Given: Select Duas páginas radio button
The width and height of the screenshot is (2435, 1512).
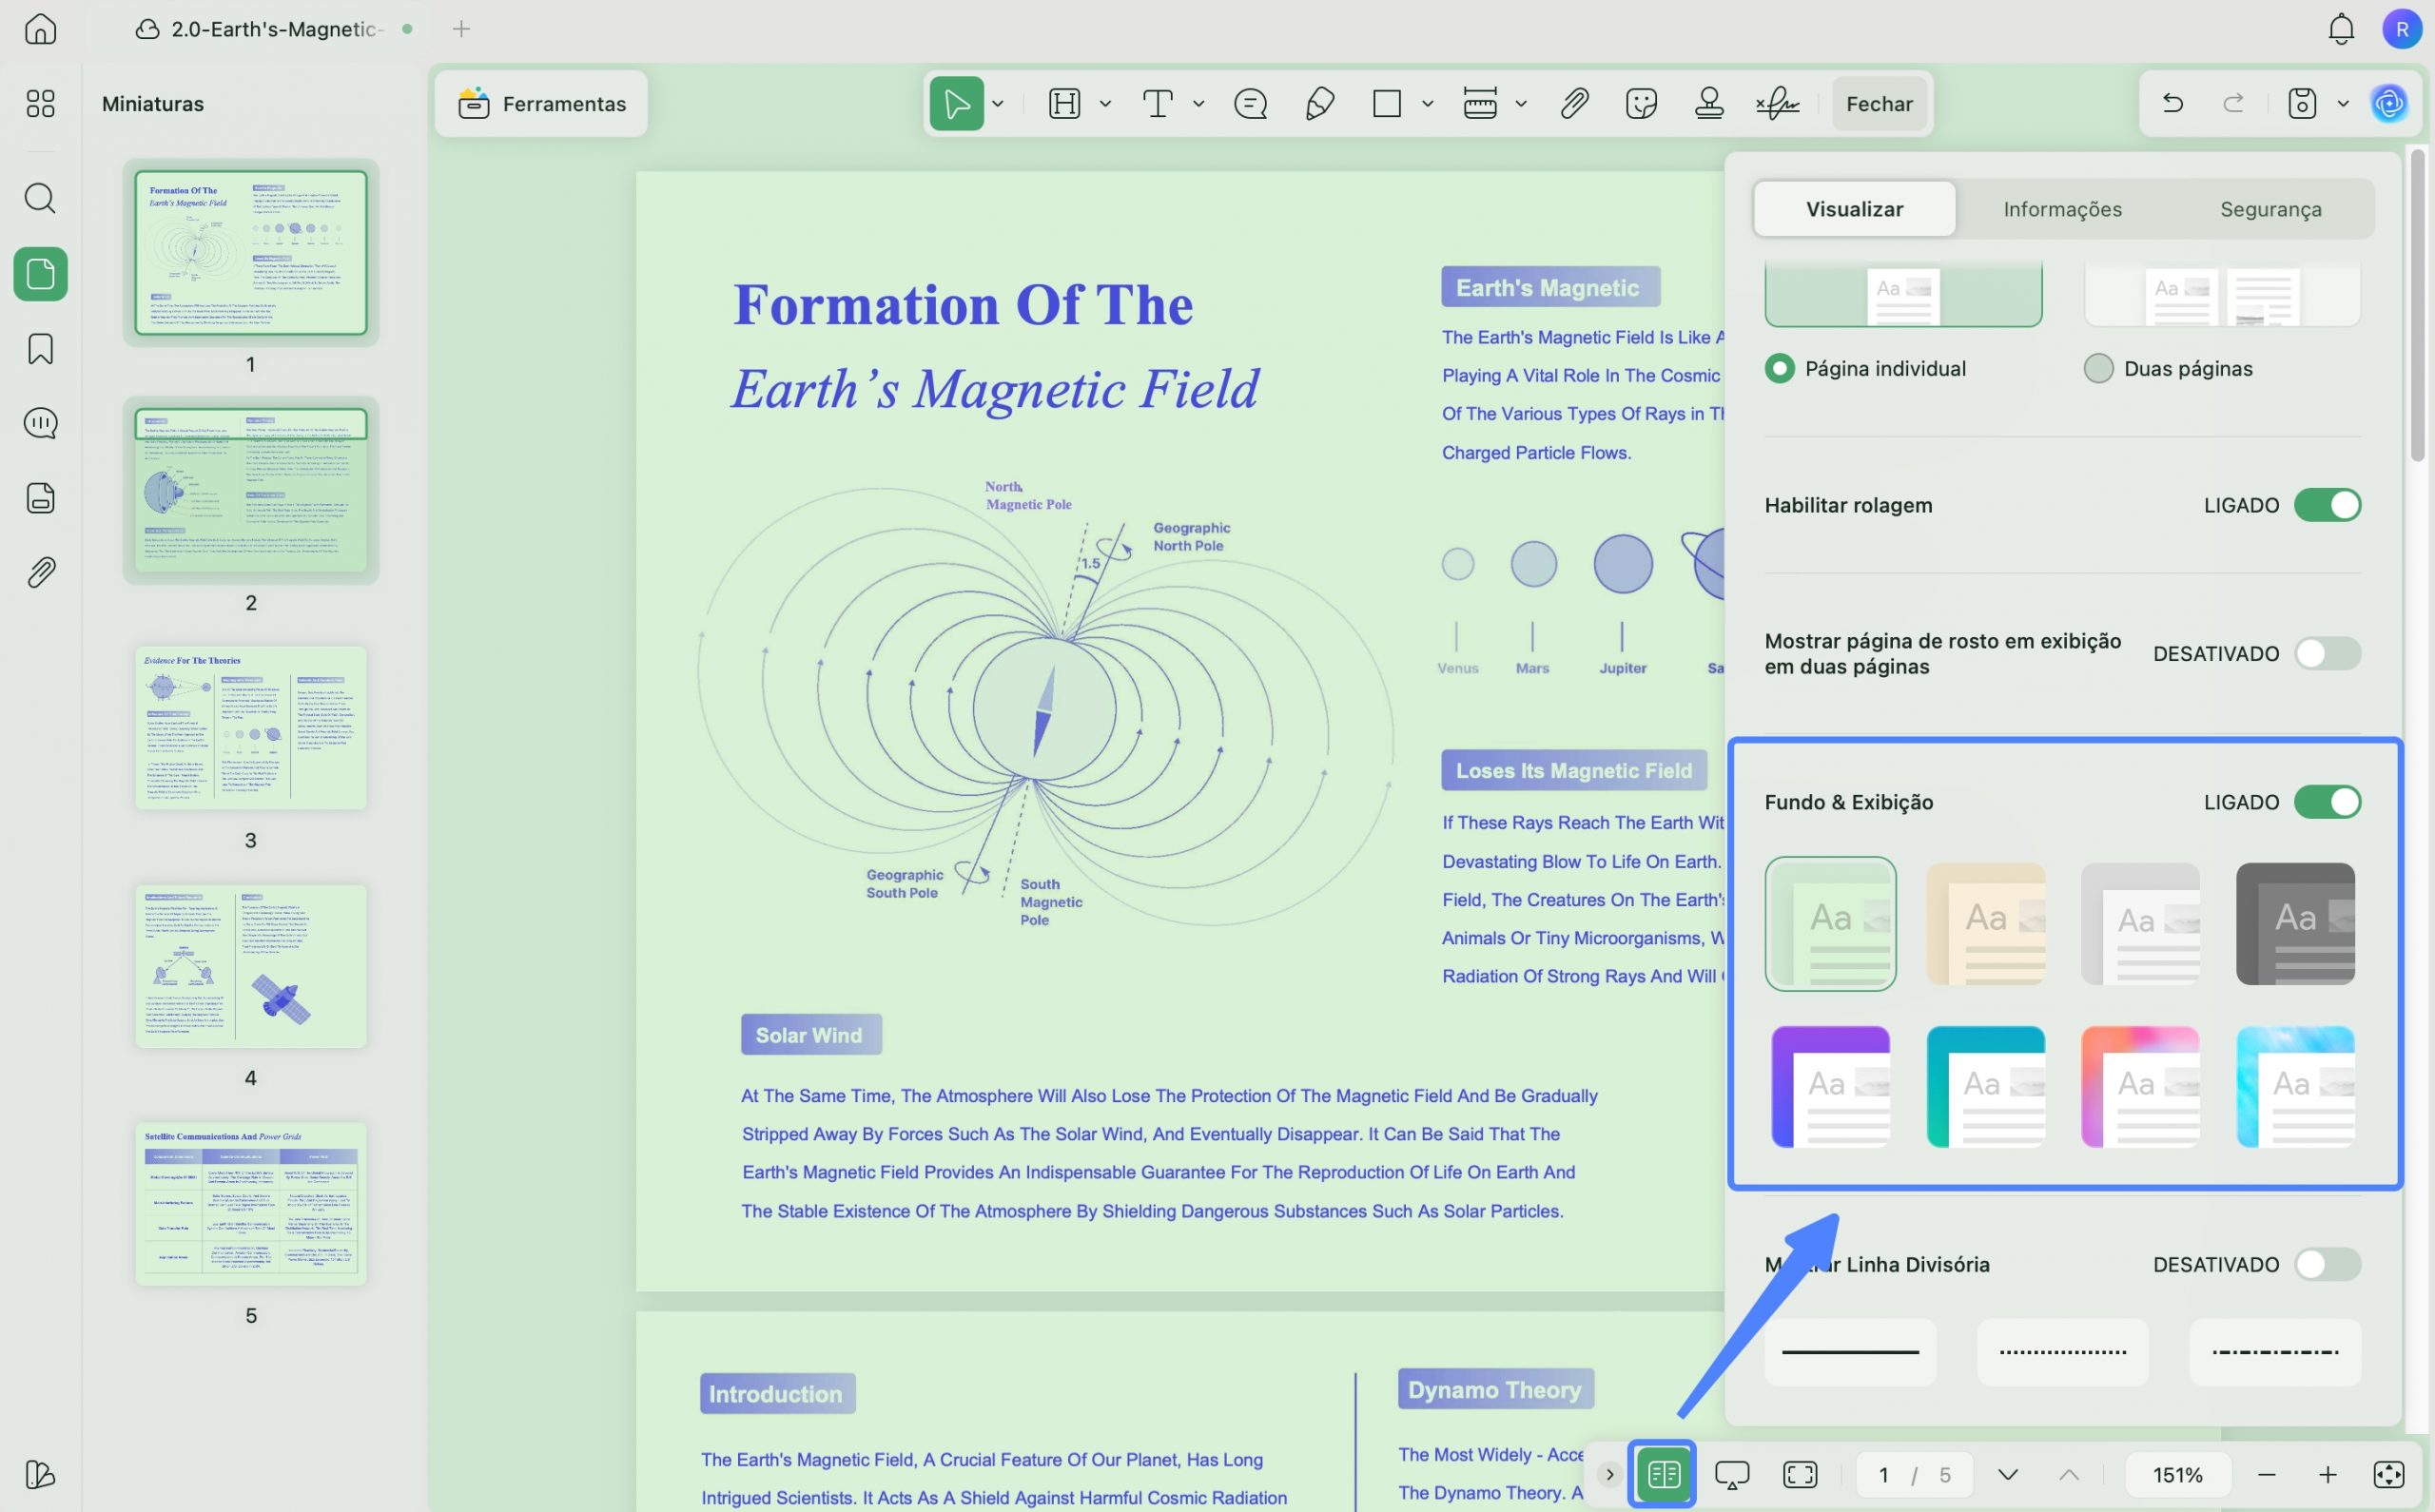Looking at the screenshot, I should [2098, 368].
